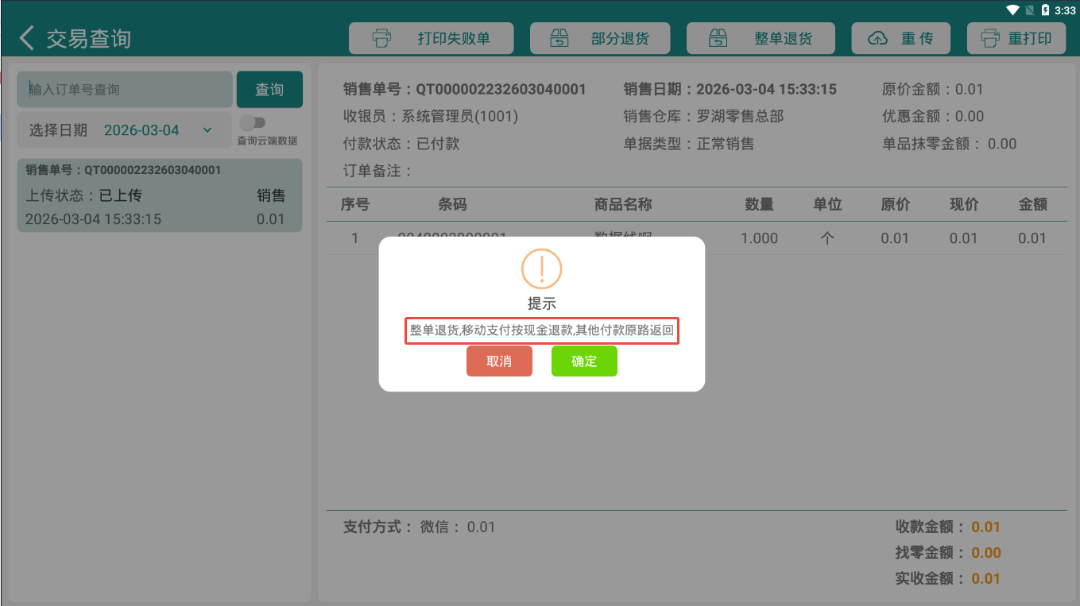Viewport: 1080px width, 606px height.
Task: Click the return-box icon on 整单退货
Action: click(x=718, y=38)
